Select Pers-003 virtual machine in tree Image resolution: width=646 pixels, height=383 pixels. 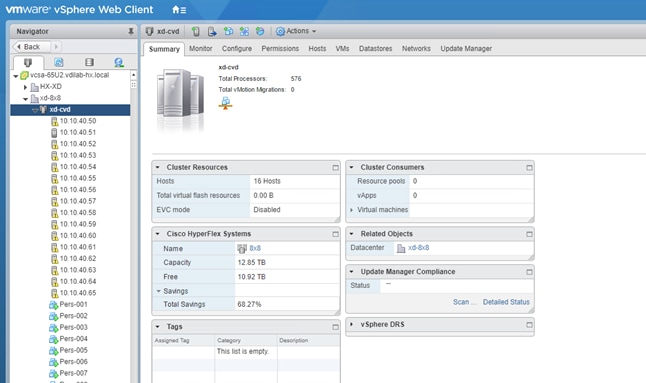pos(73,327)
